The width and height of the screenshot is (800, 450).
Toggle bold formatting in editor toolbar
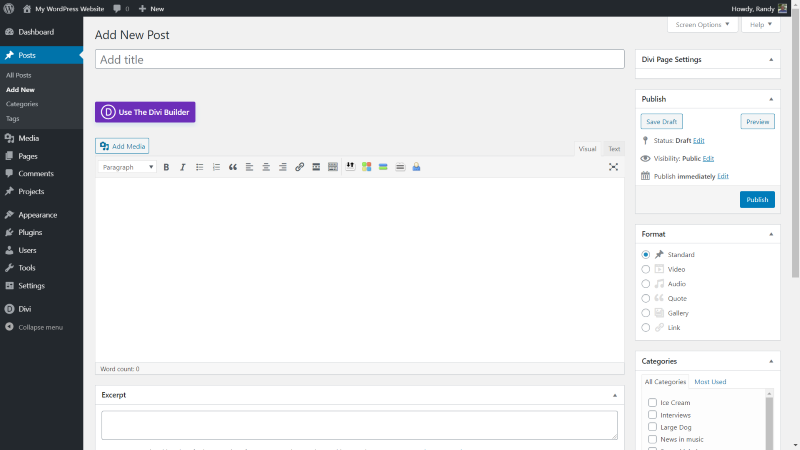pyautogui.click(x=166, y=167)
